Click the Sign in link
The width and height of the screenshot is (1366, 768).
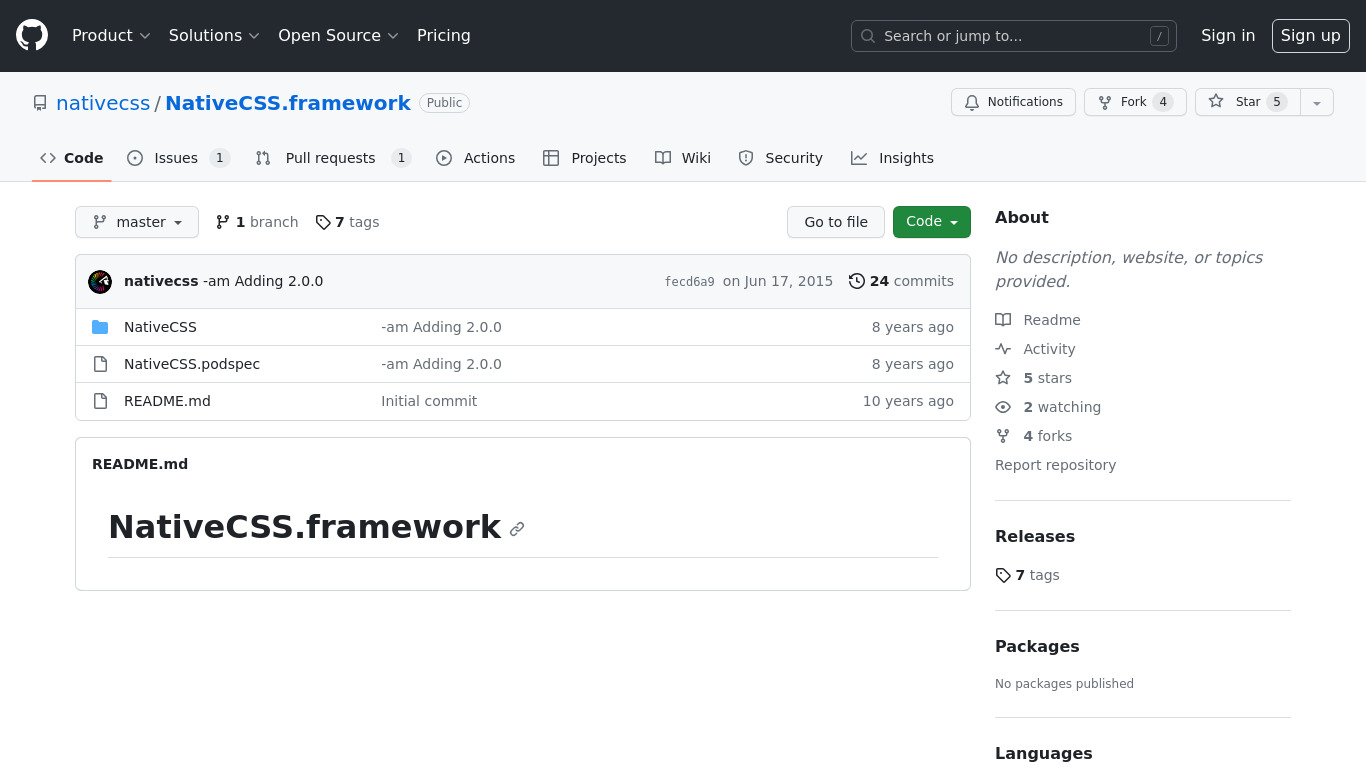1228,36
